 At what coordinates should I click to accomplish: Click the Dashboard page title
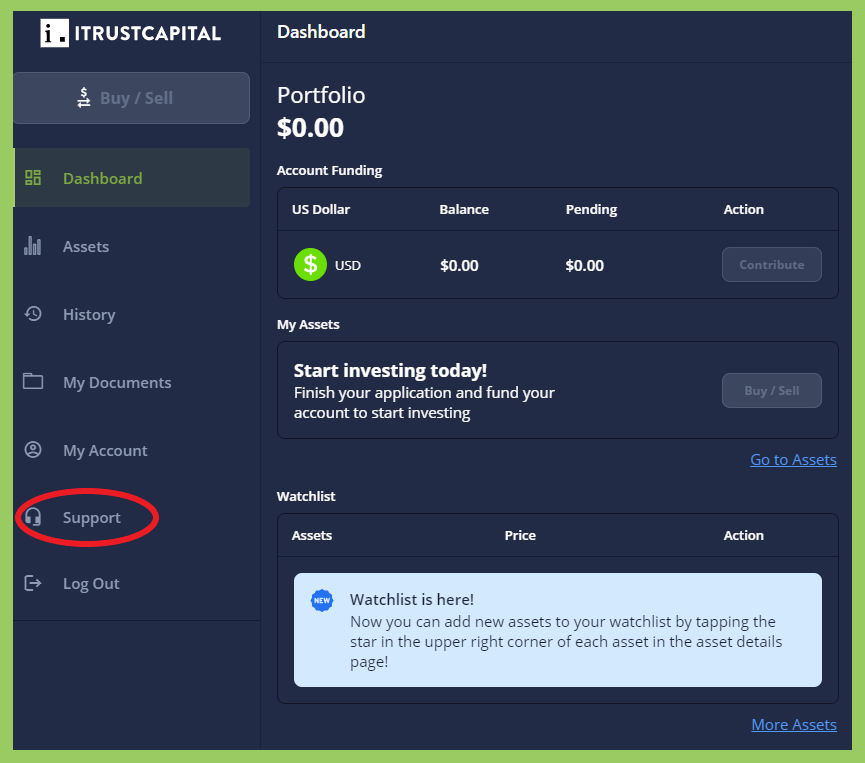(x=321, y=32)
